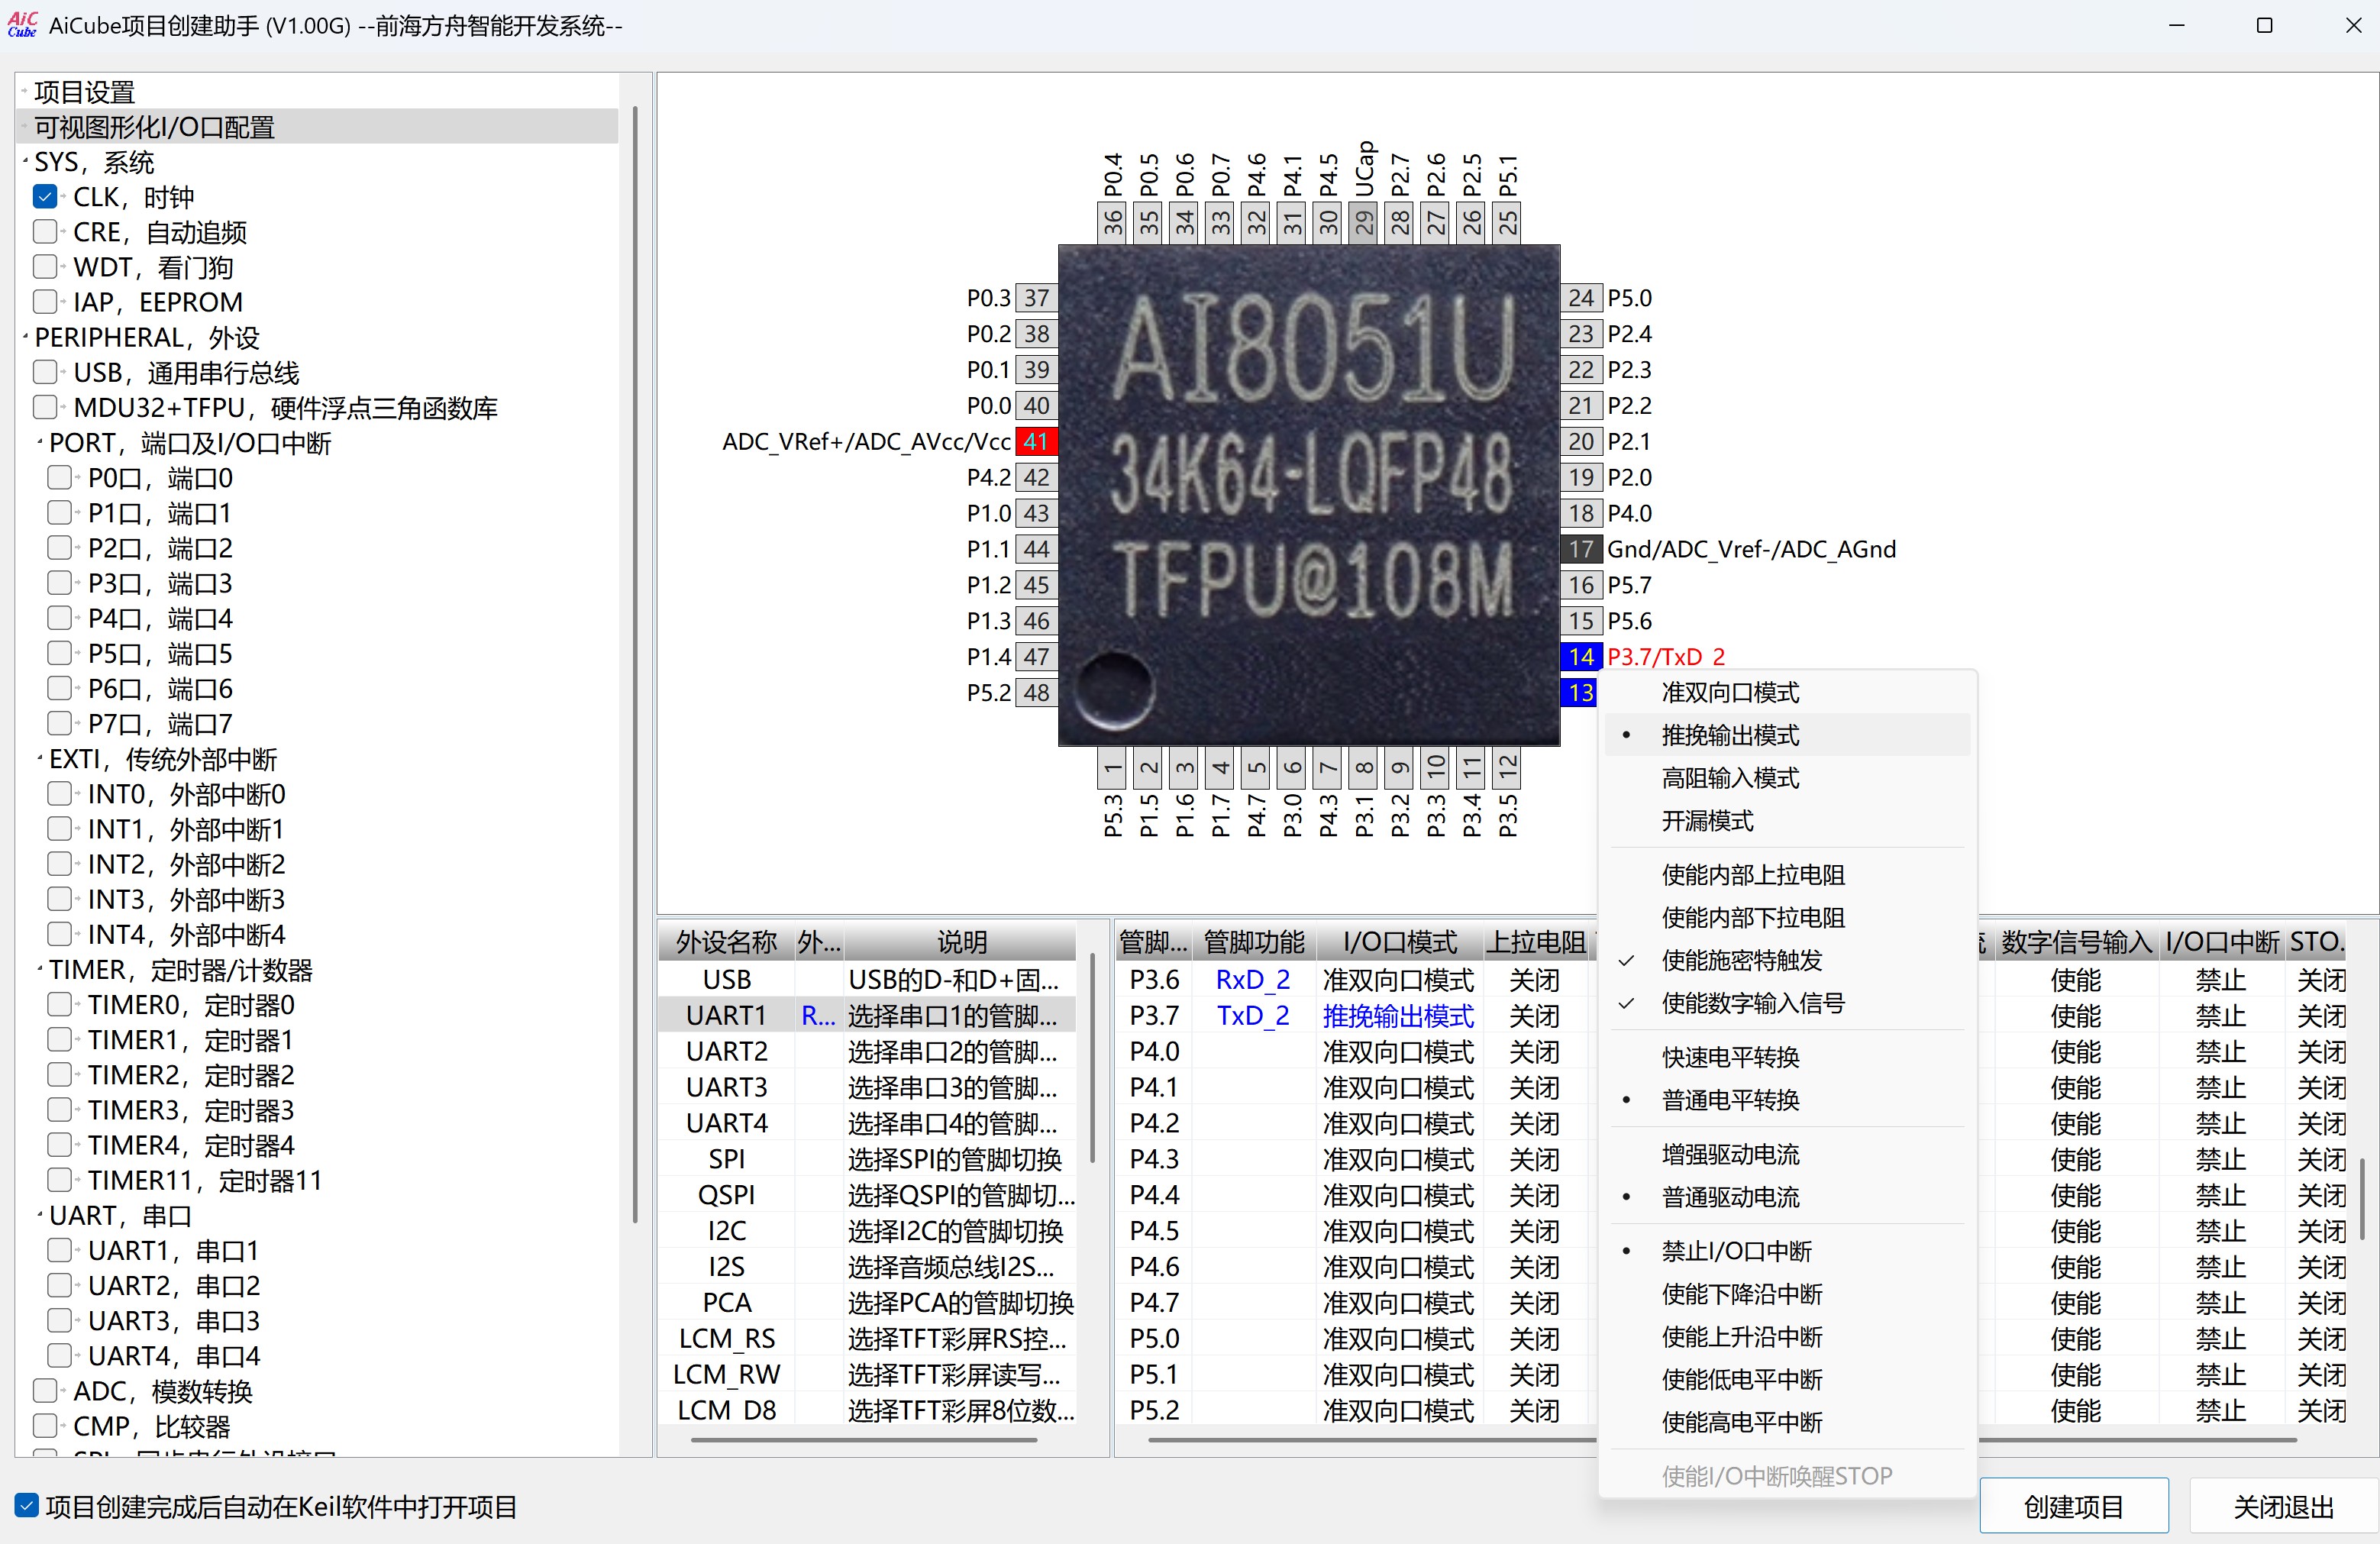Viewport: 2380px width, 1544px height.
Task: Select 项目设置 tree item
Action: tap(85, 92)
